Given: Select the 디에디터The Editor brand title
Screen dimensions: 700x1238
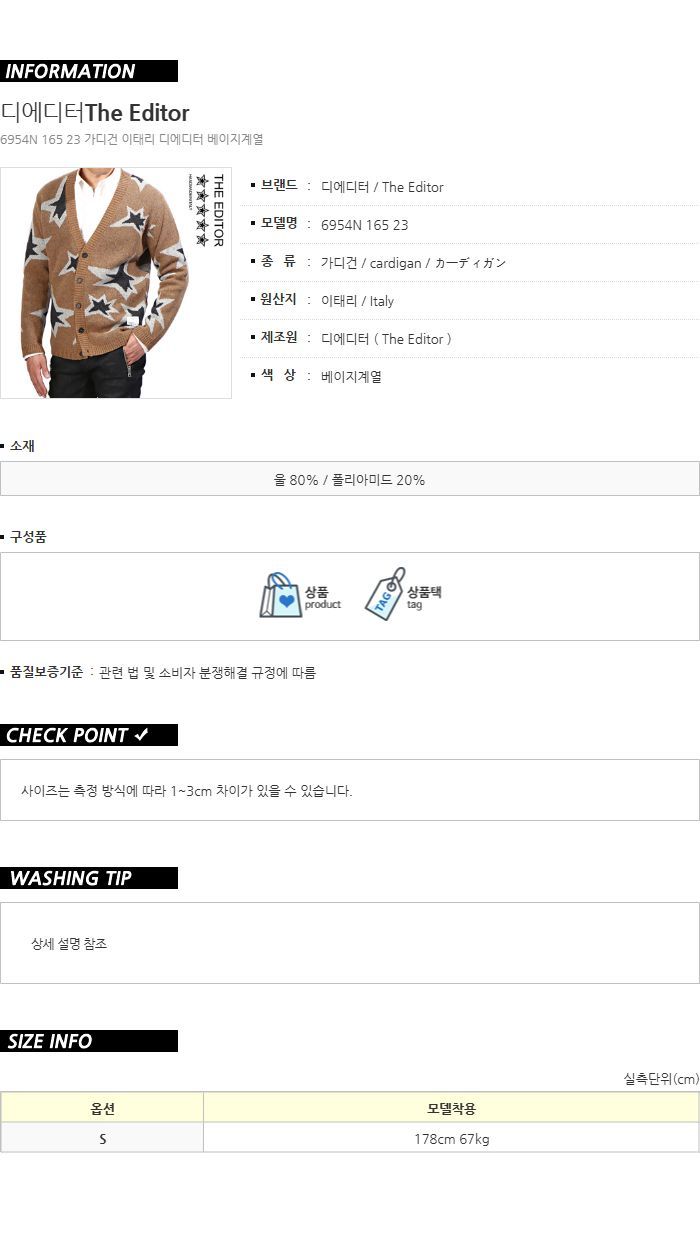Looking at the screenshot, I should point(95,112).
